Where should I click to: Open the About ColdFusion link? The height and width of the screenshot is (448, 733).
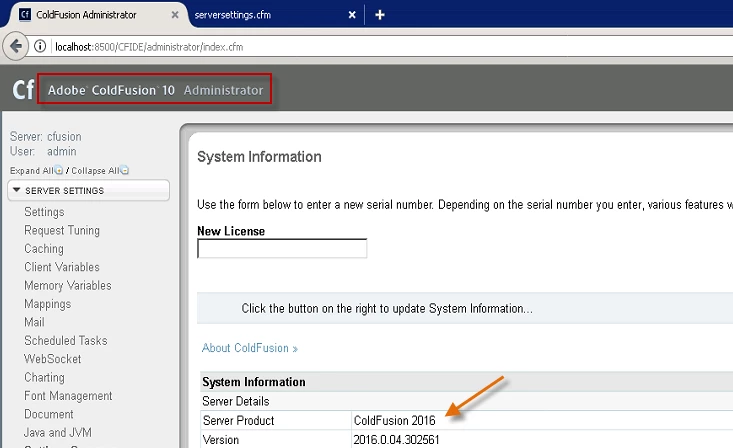(250, 348)
